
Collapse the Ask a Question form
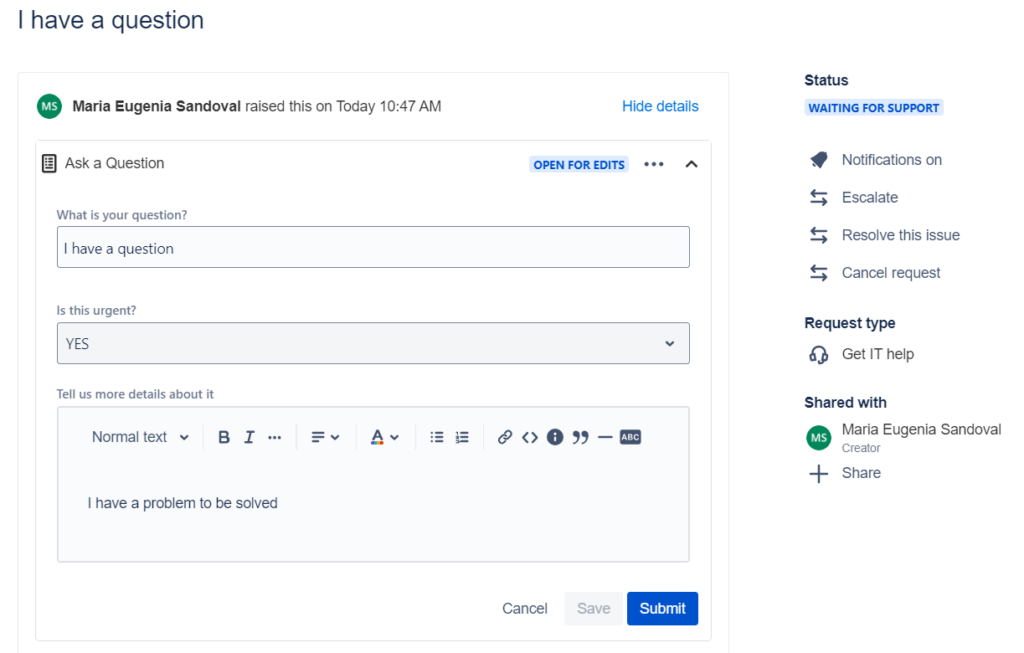[x=691, y=162]
